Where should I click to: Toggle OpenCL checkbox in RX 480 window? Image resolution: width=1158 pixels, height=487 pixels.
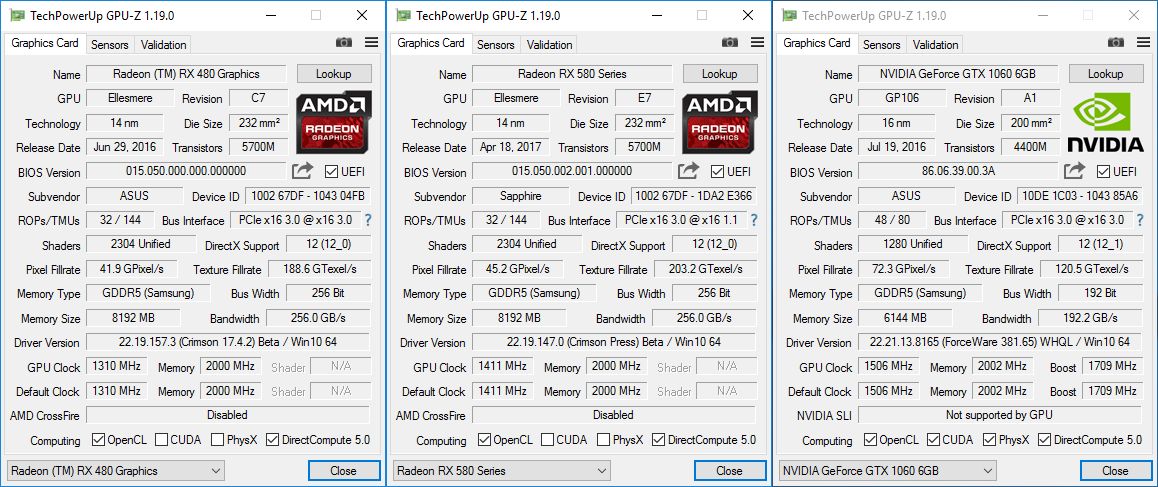tap(98, 440)
